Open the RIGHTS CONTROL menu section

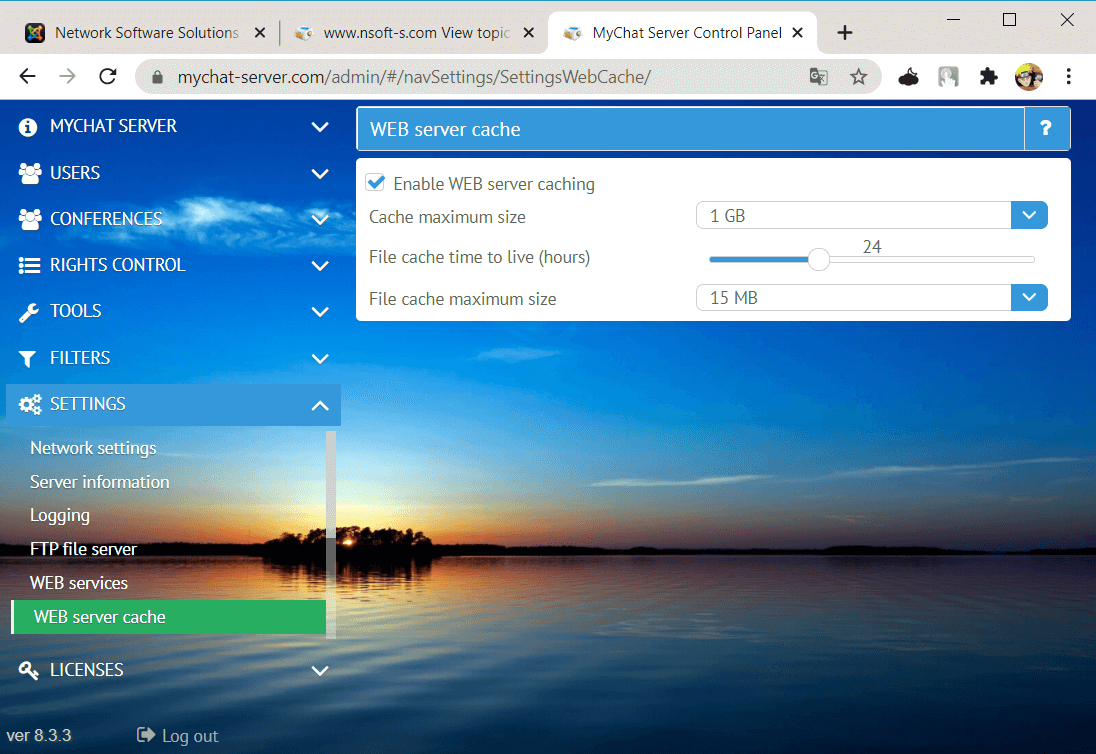click(173, 265)
